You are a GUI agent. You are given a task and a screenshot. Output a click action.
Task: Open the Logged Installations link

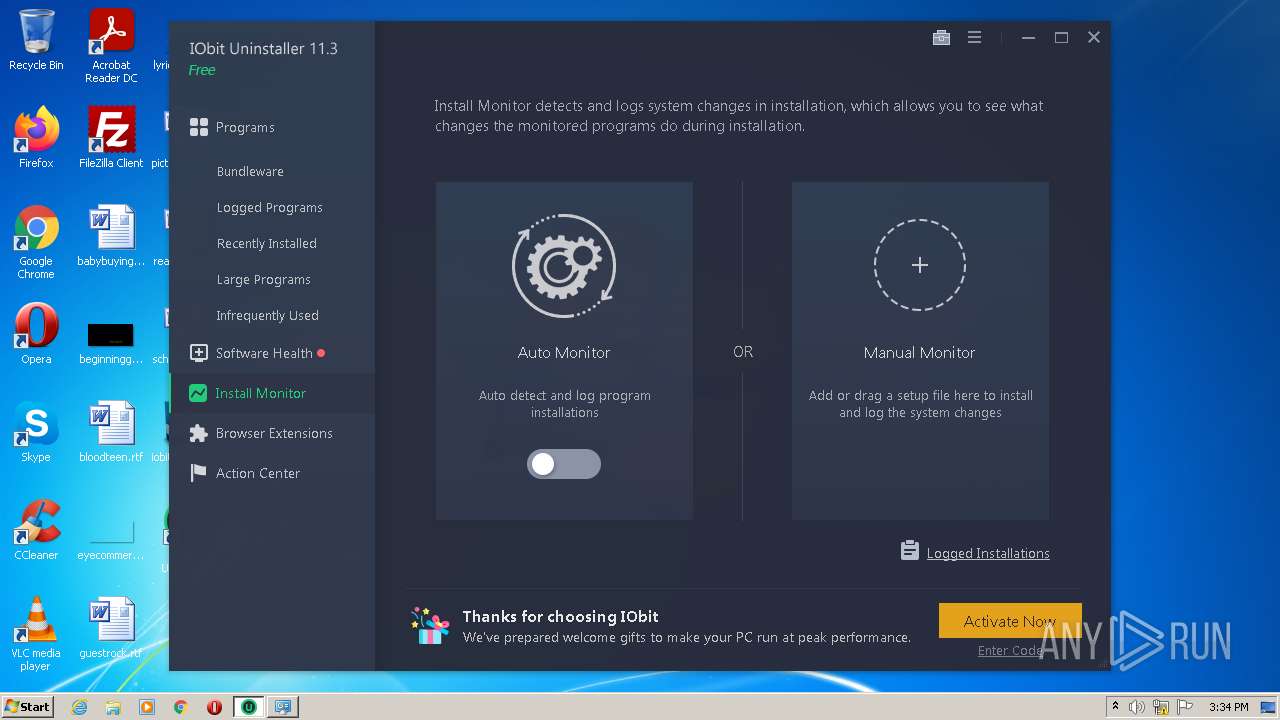coord(988,553)
